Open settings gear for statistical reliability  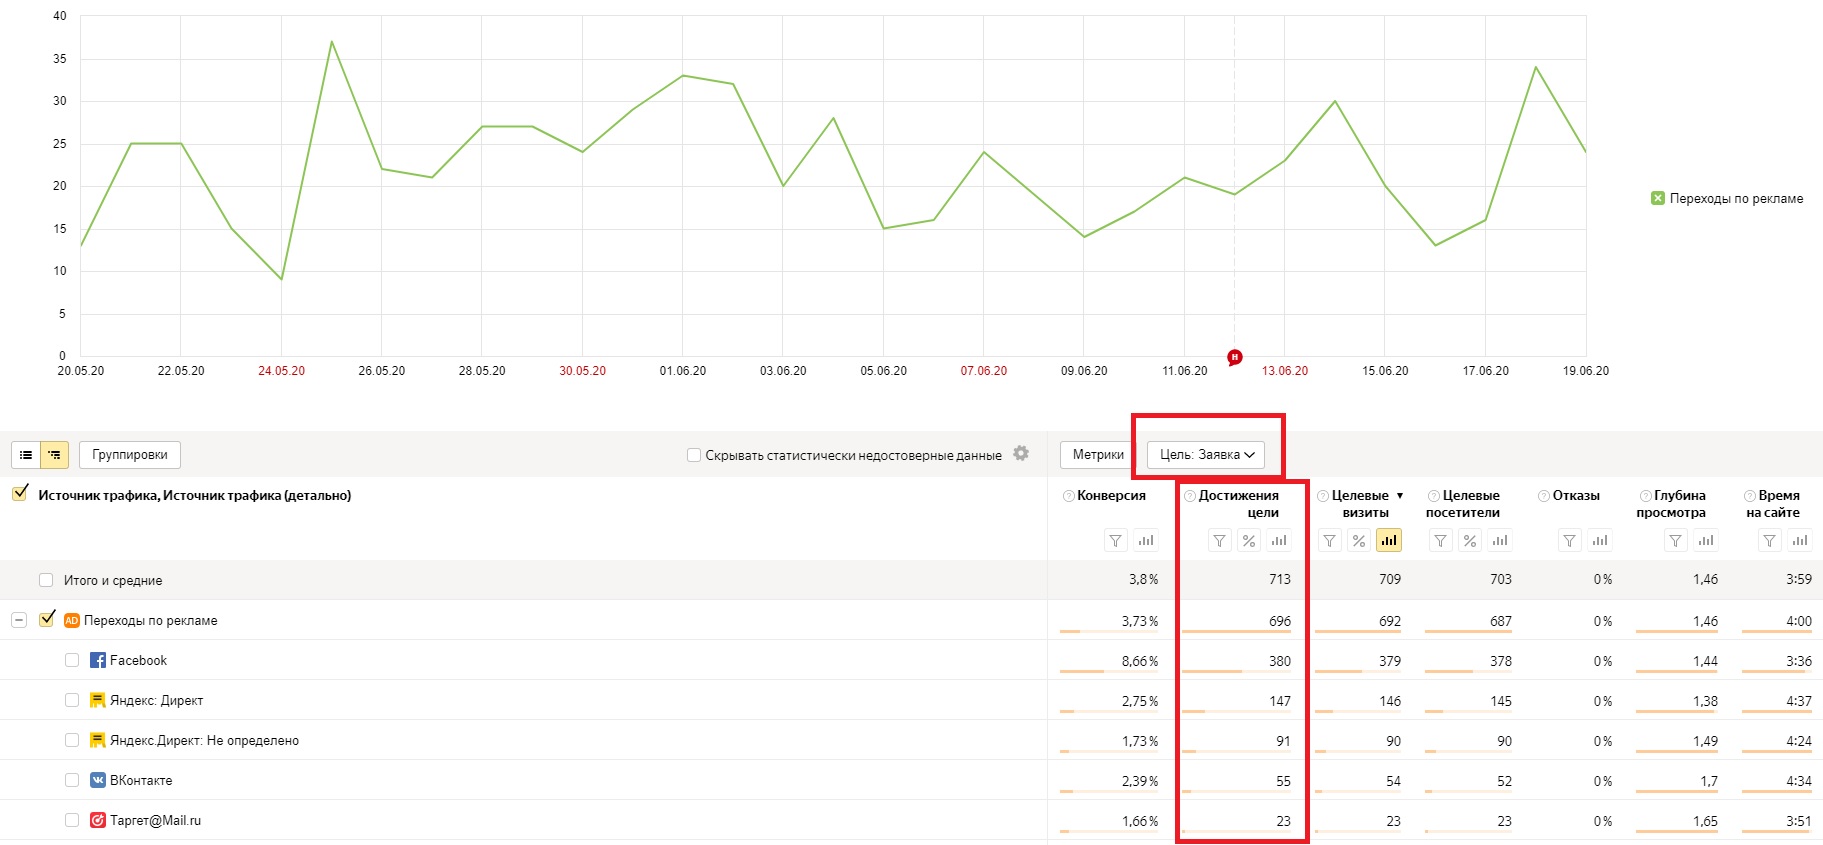pos(1021,453)
